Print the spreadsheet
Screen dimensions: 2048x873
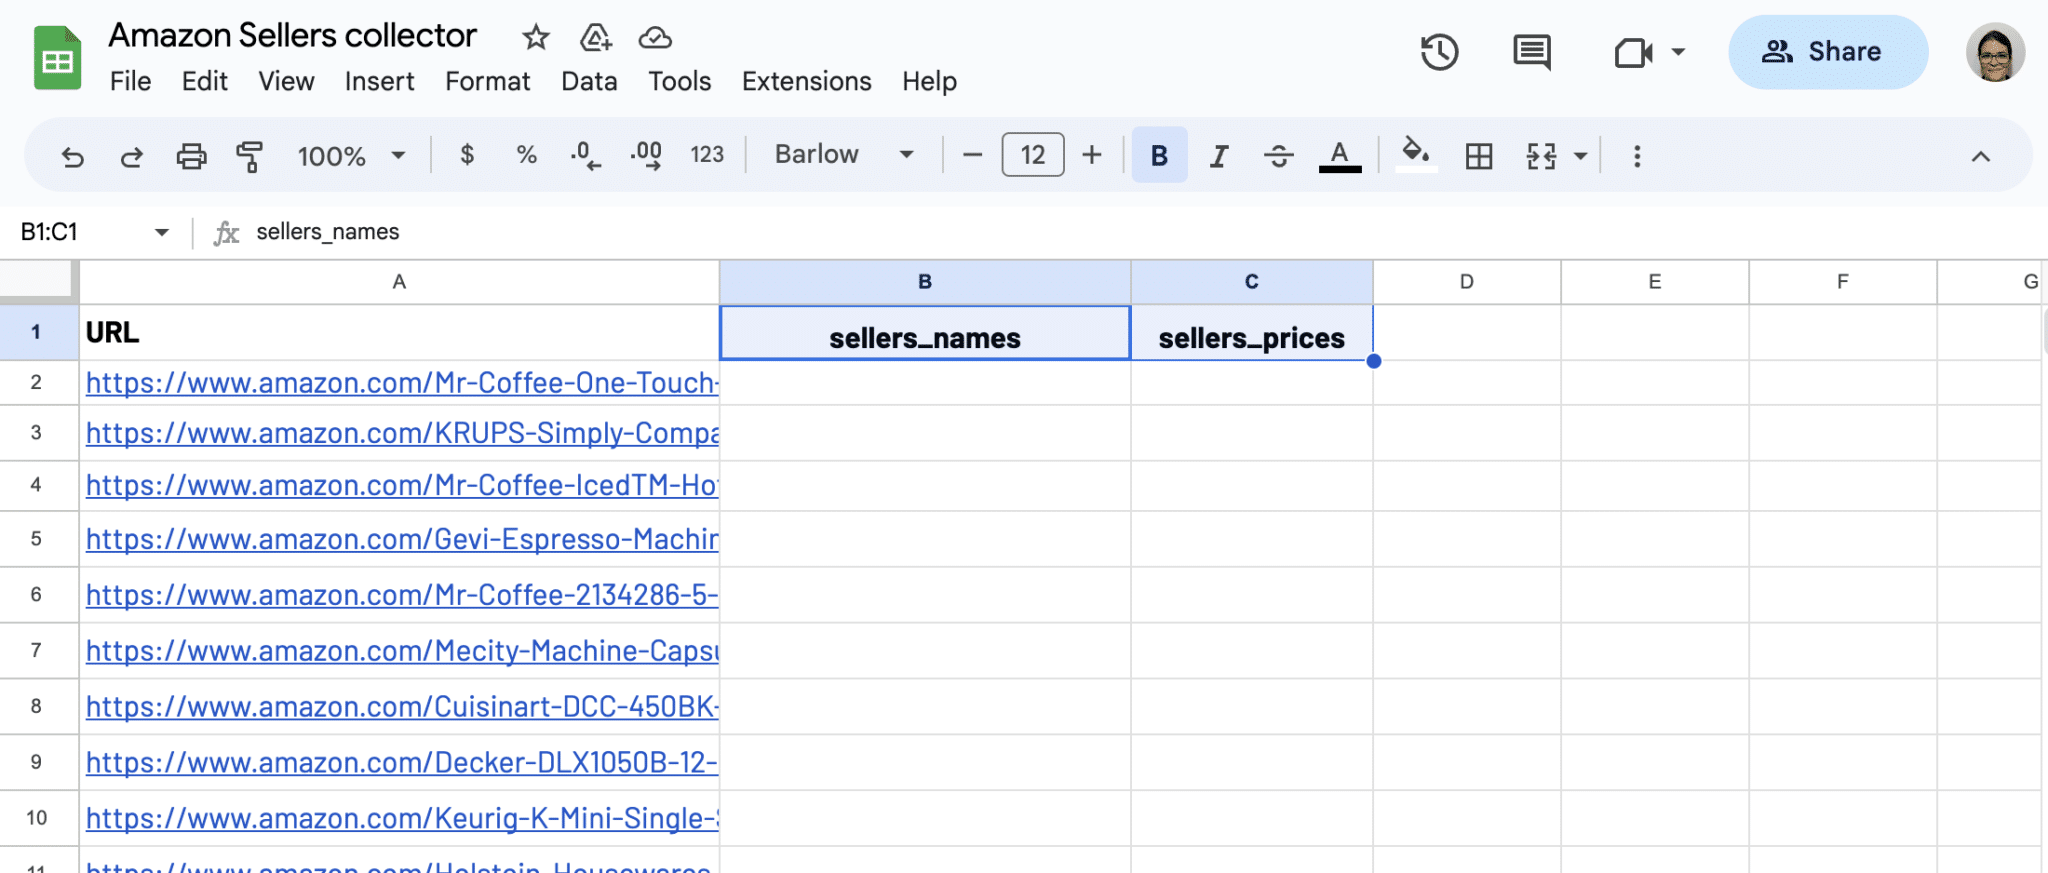pos(191,156)
